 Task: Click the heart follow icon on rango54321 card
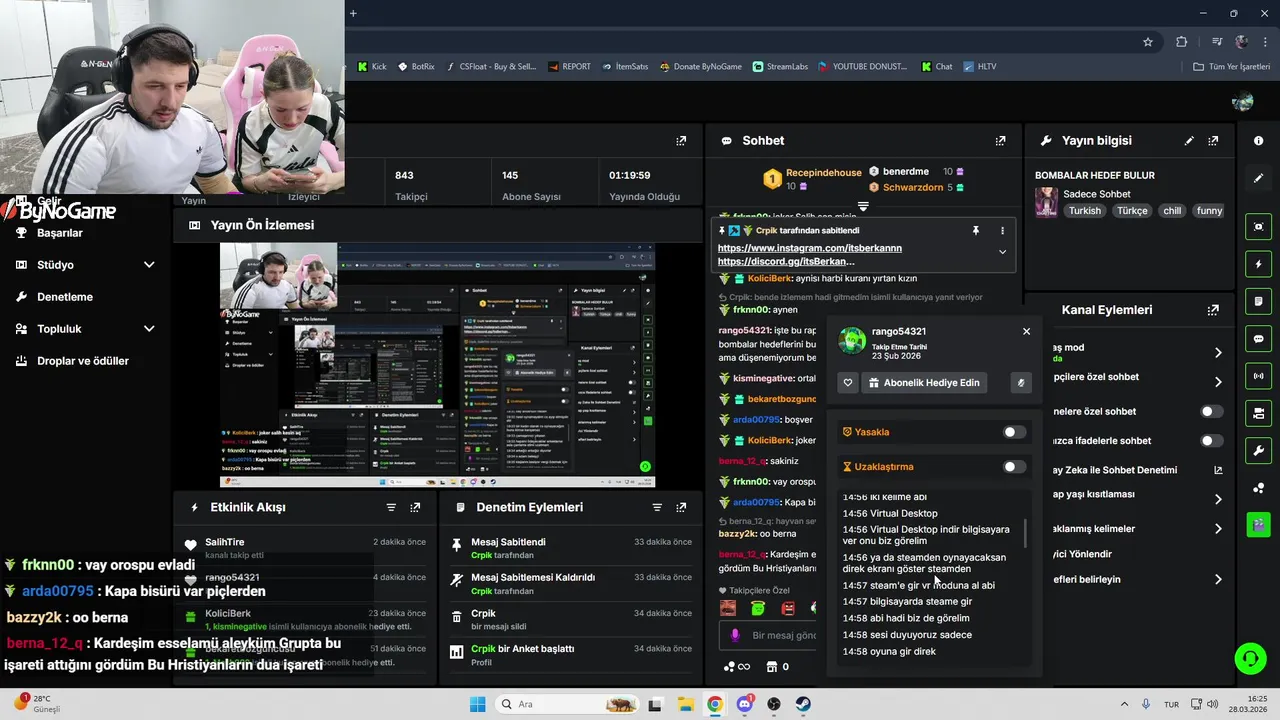pos(848,382)
